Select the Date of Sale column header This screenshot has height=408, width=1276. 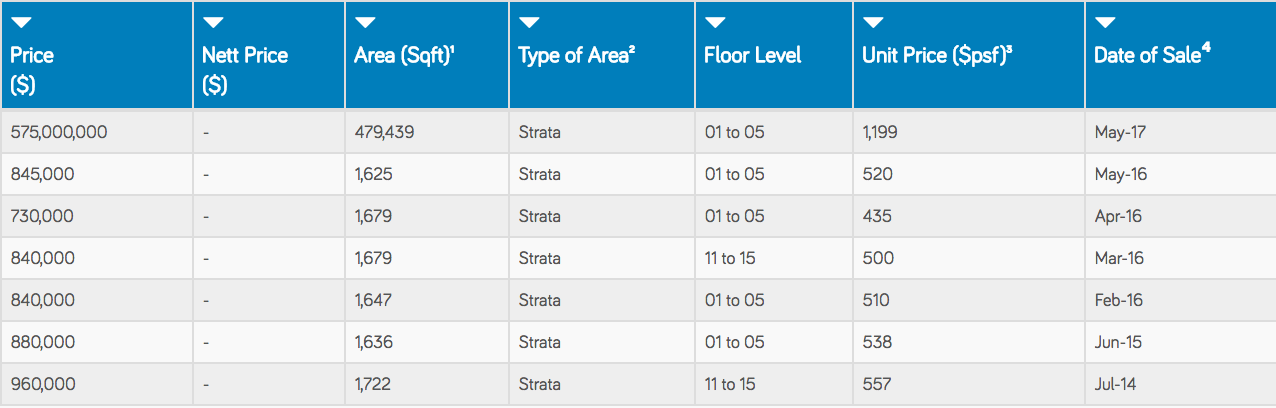point(1180,55)
